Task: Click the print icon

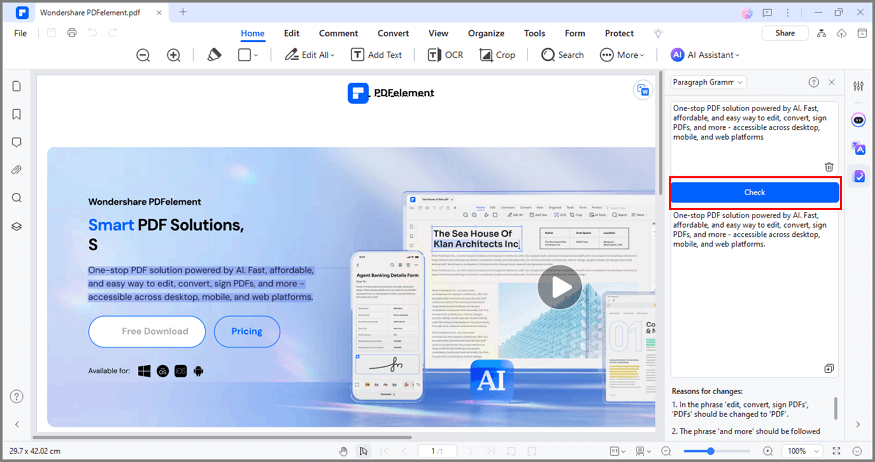Action: pyautogui.click(x=71, y=33)
